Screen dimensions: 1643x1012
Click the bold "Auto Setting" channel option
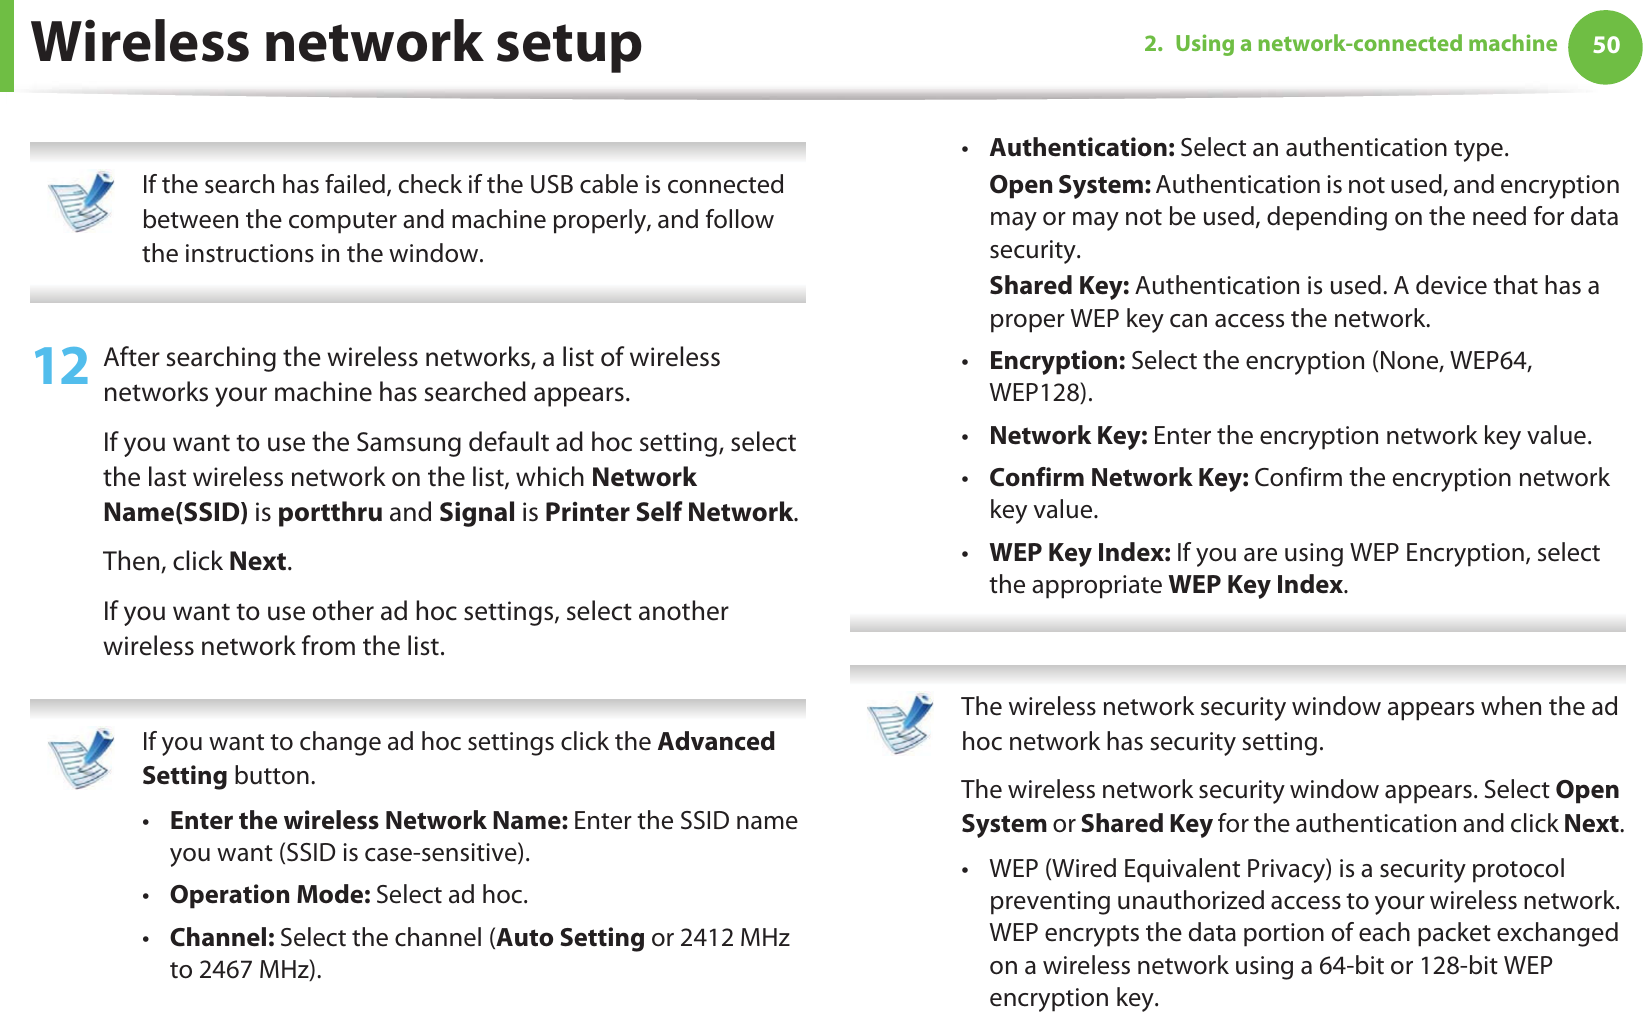pos(570,938)
